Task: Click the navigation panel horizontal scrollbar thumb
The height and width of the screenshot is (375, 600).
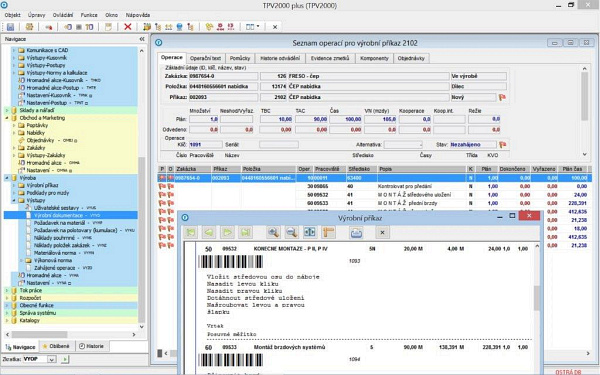Action: point(39,334)
